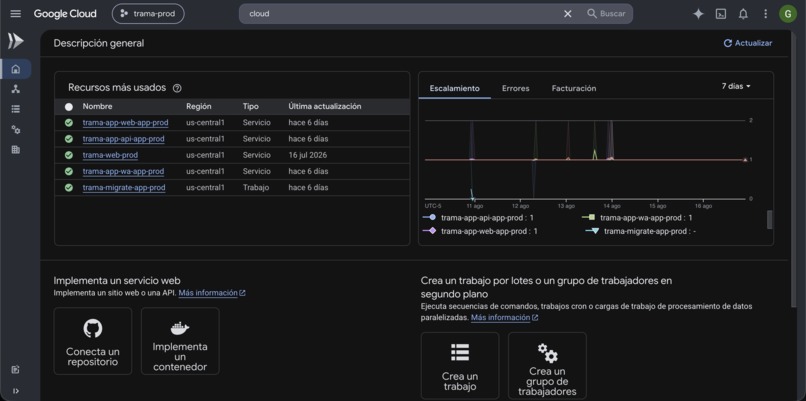Screen dimensions: 806x401
Task: Activate the Cloud Shell terminal icon
Action: (721, 14)
